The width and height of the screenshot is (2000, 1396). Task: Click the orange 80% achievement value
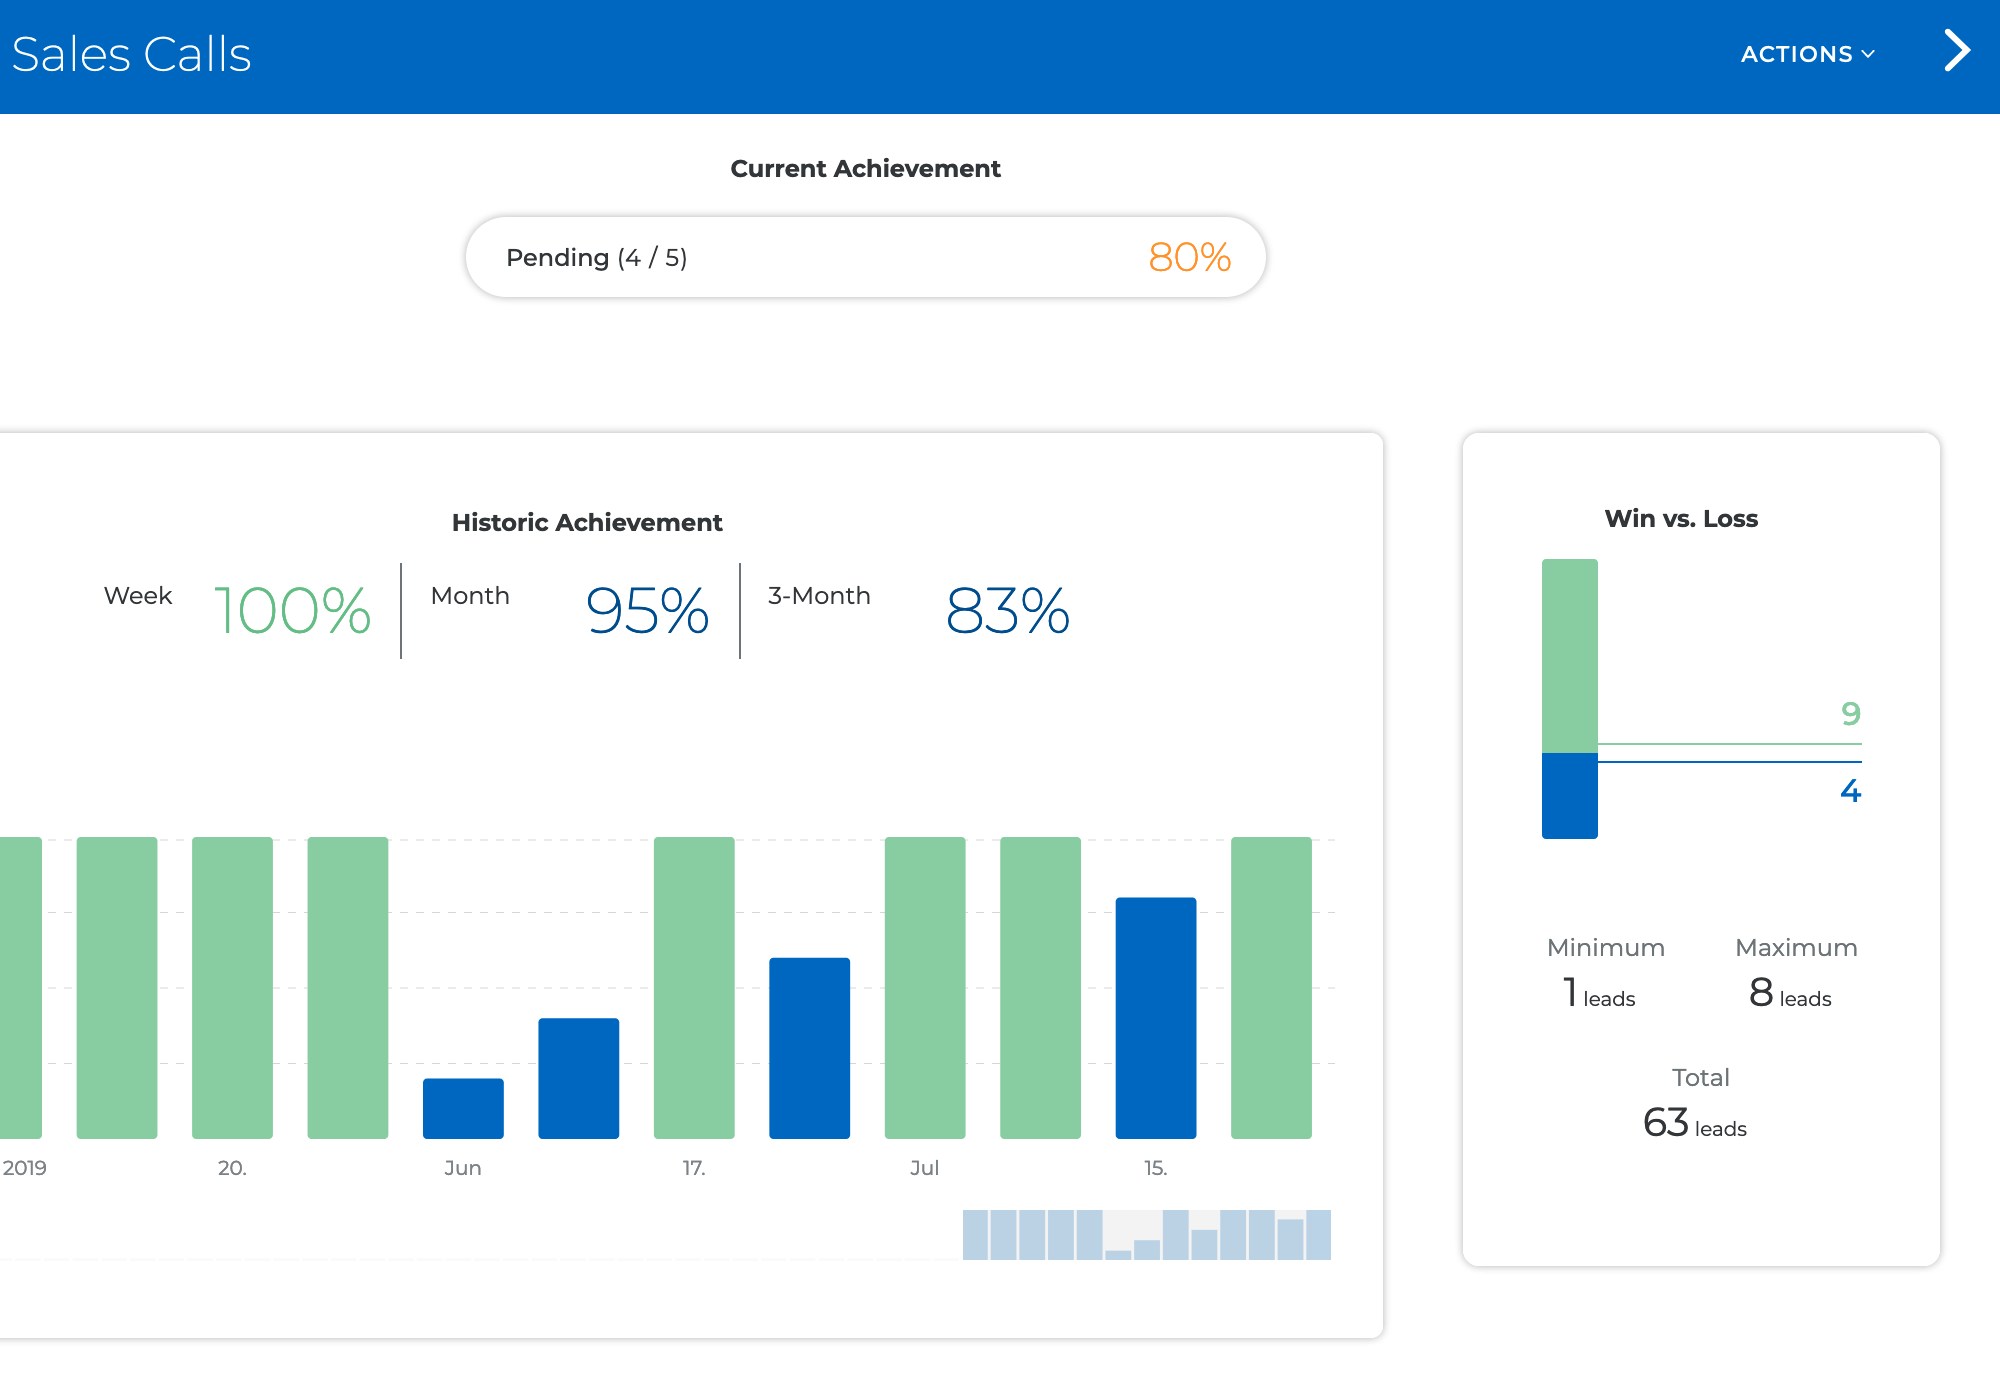1189,257
